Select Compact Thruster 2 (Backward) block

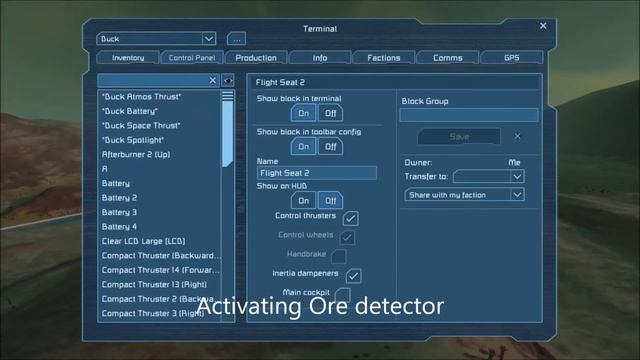pyautogui.click(x=158, y=299)
